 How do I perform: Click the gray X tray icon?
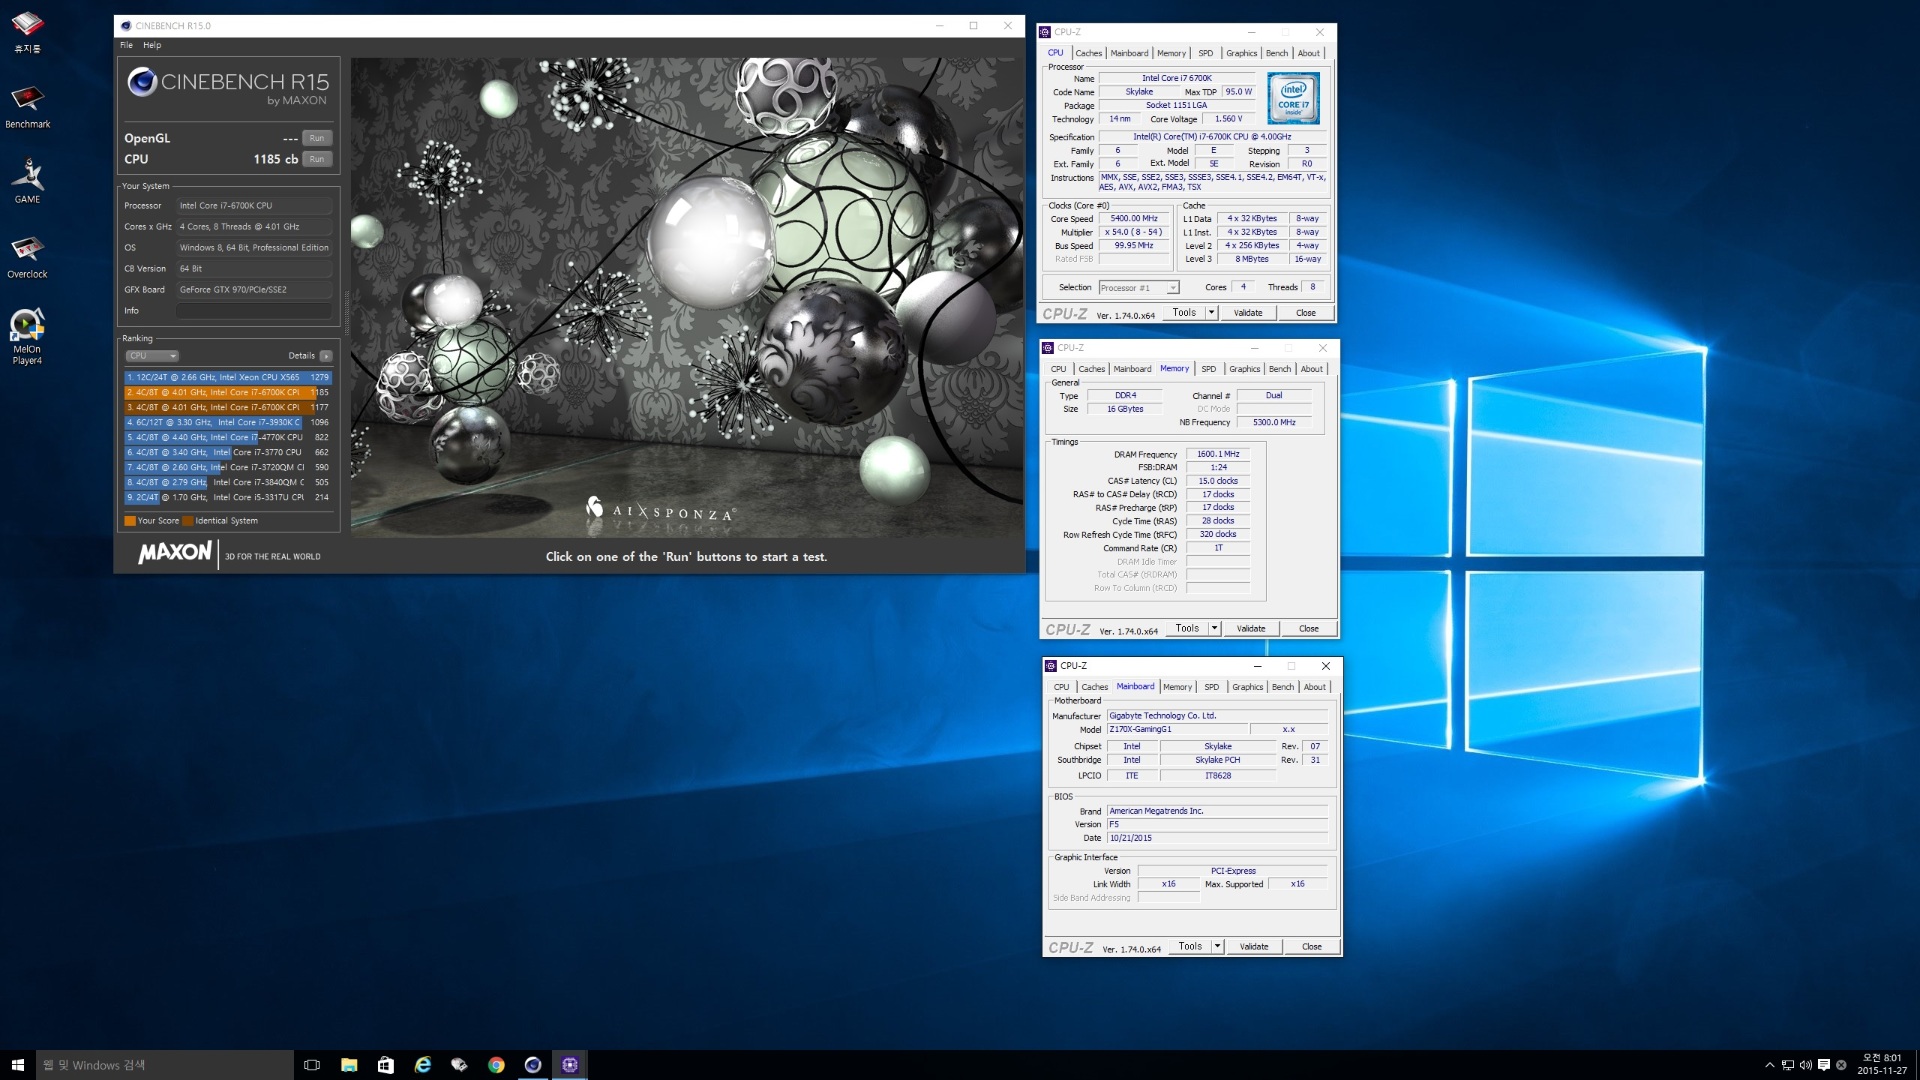click(1841, 1065)
